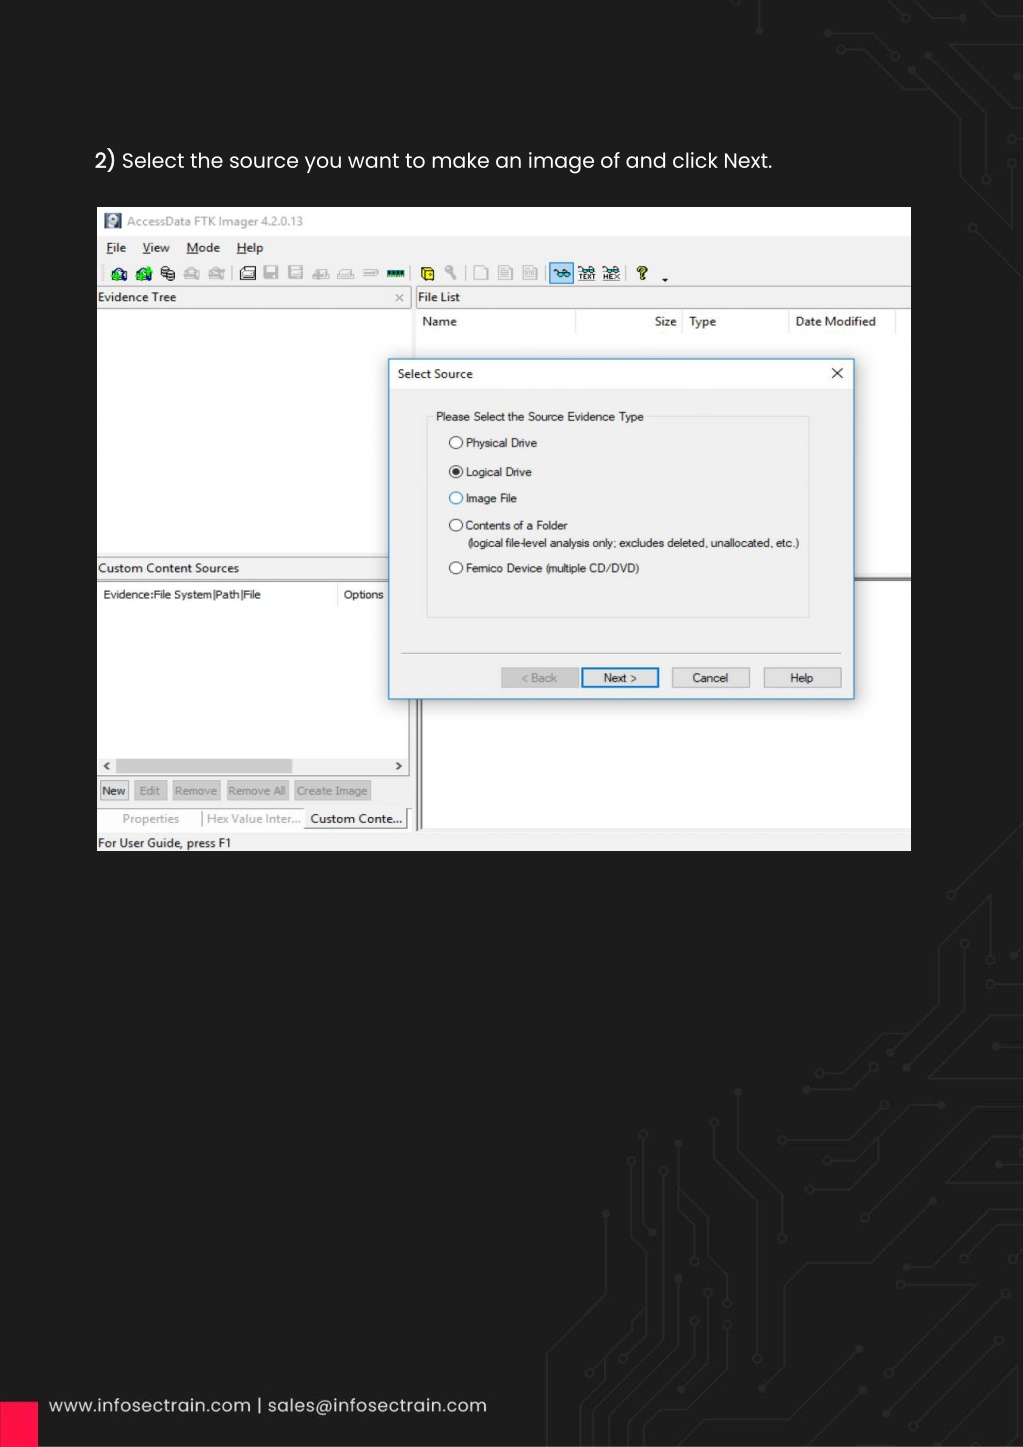Select the Physical Drive radio button
The height and width of the screenshot is (1447, 1023).
pos(456,443)
